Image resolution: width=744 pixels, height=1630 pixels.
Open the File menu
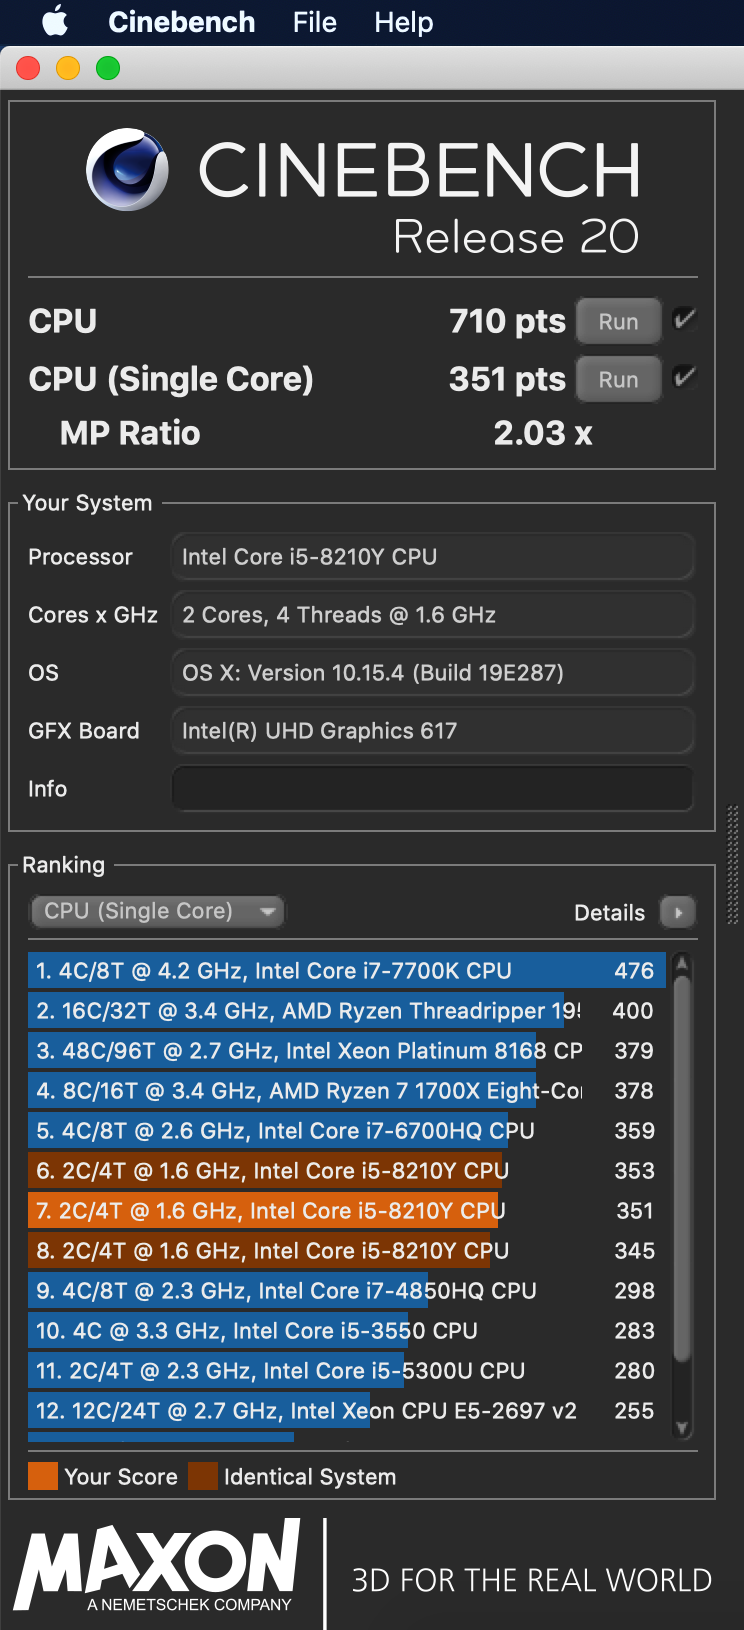pos(315,22)
